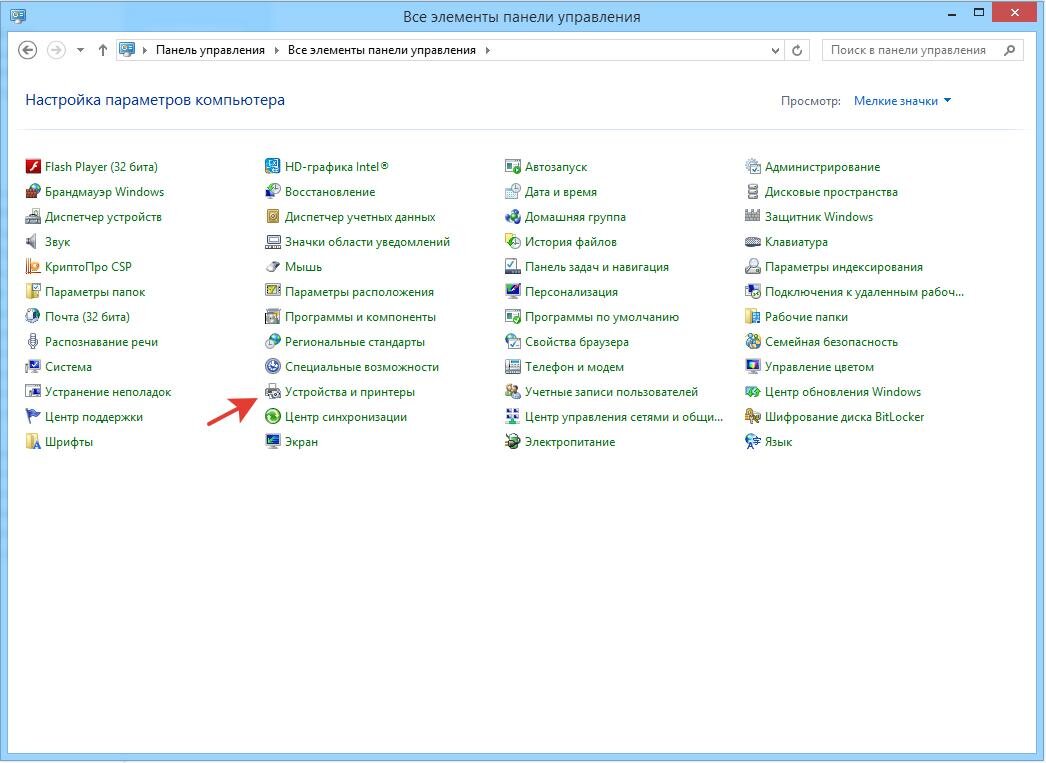Open the Центр синхронизации green icon

point(273,417)
